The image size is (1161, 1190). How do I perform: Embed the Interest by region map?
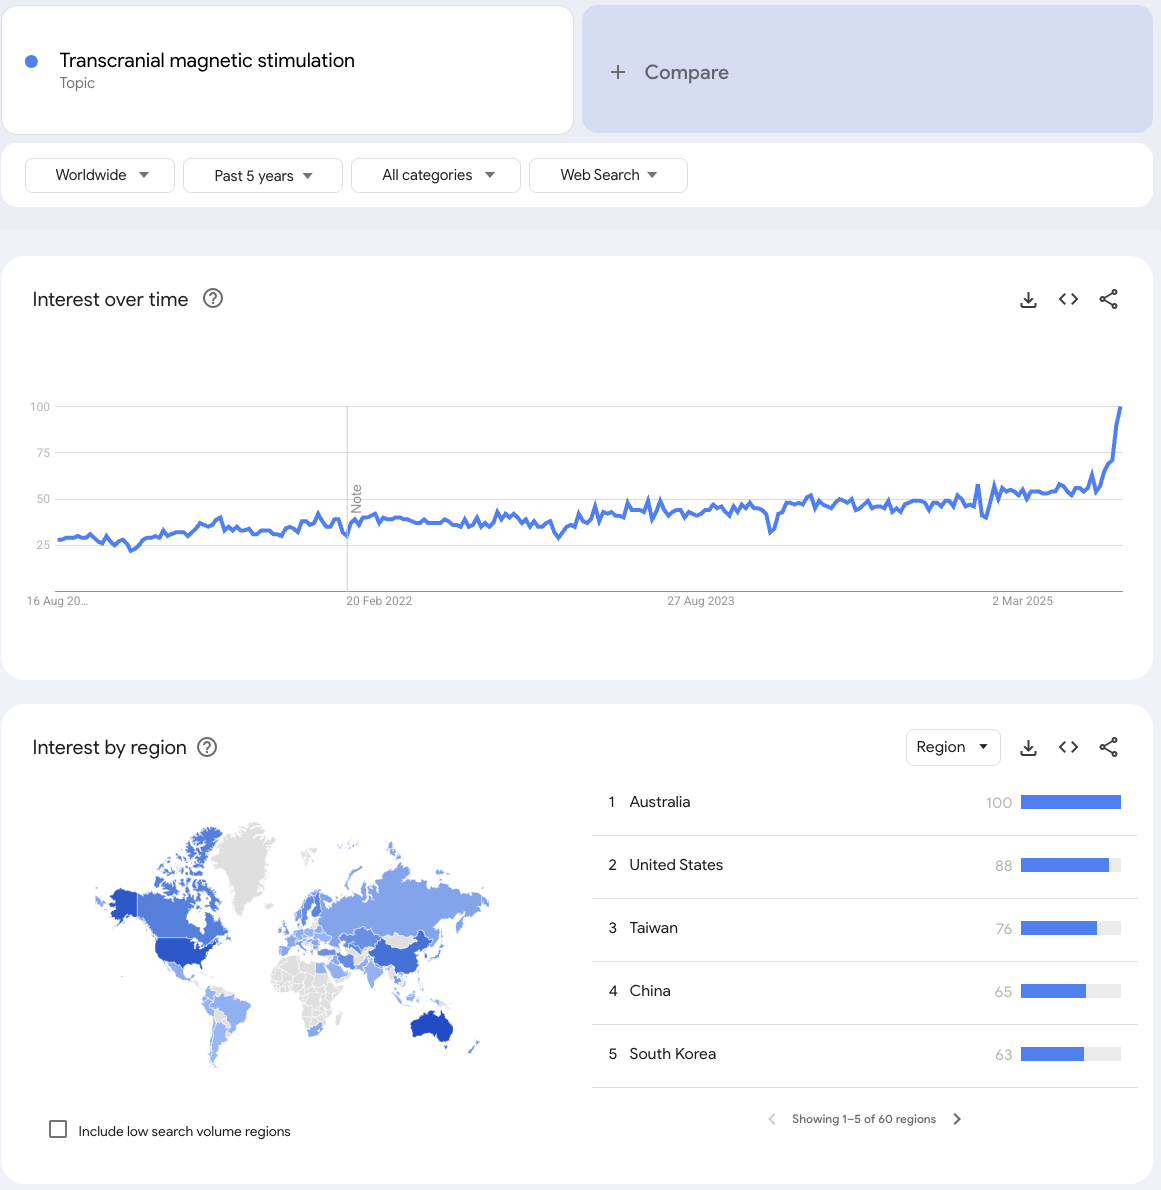click(x=1068, y=747)
